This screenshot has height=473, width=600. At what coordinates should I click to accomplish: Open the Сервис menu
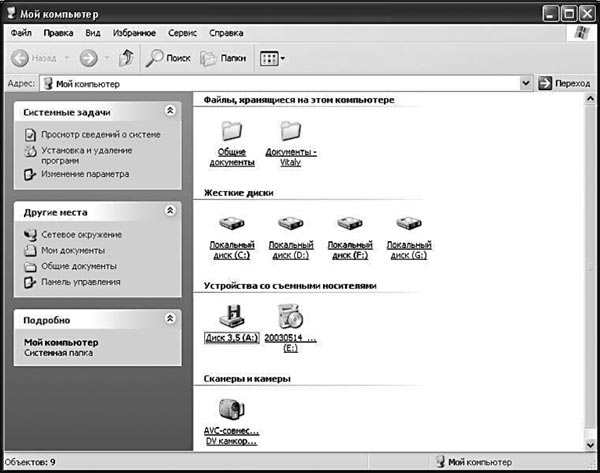click(183, 33)
